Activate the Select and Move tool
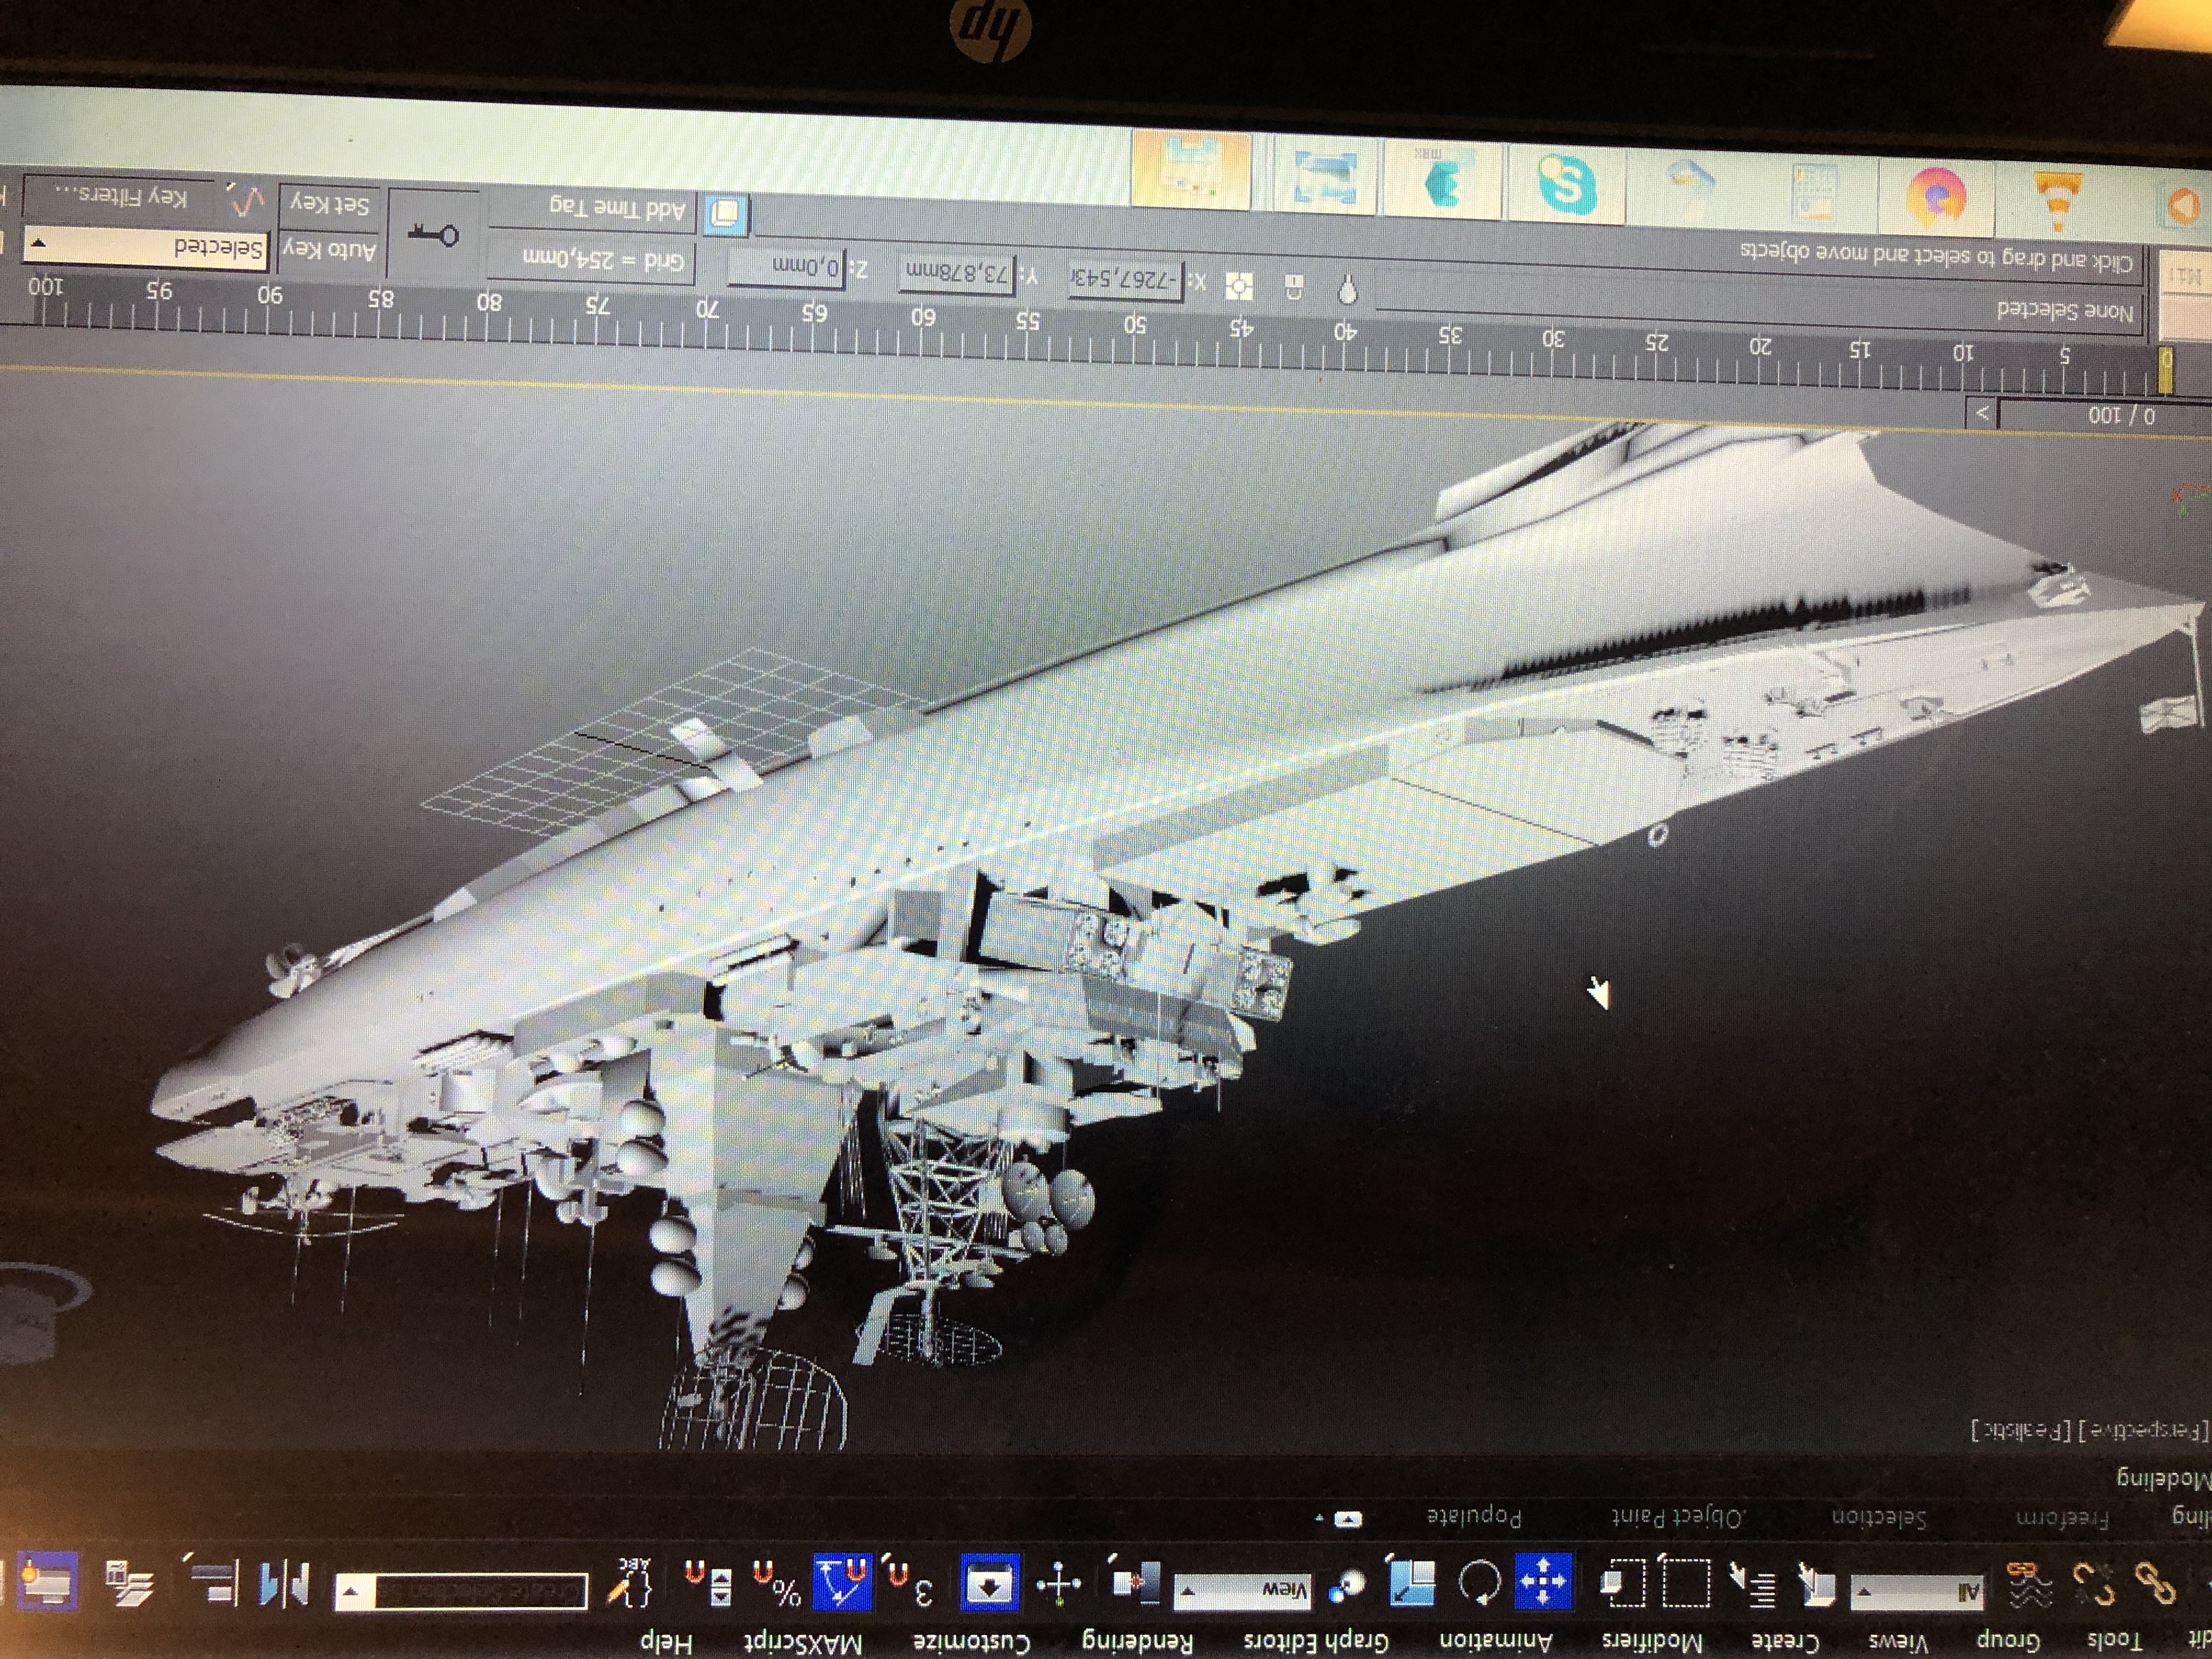The image size is (2212, 1659). [x=1543, y=1583]
